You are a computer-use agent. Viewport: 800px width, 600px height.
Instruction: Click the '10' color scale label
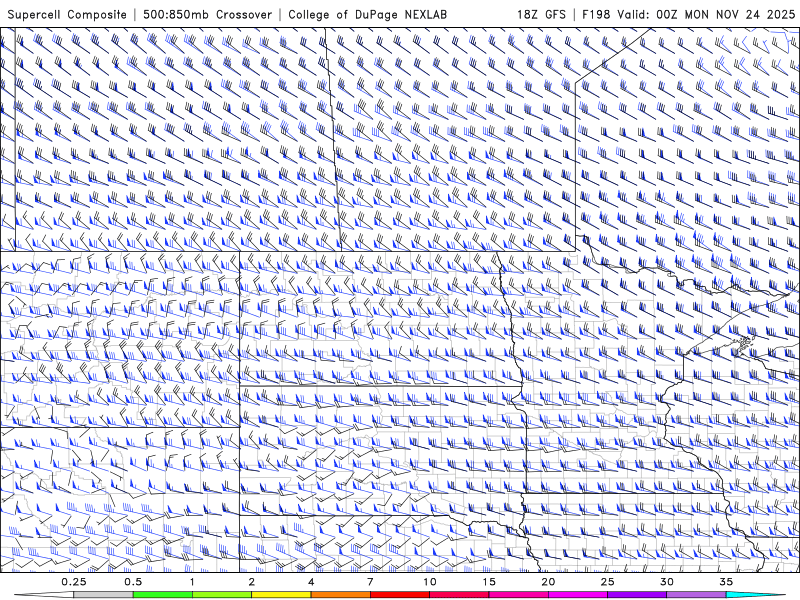[430, 582]
